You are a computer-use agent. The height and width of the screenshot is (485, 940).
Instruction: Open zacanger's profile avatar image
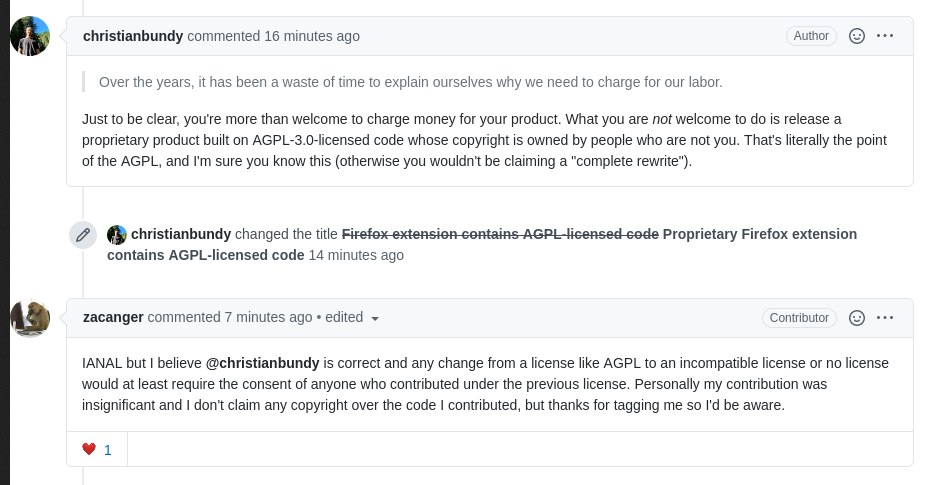click(30, 318)
